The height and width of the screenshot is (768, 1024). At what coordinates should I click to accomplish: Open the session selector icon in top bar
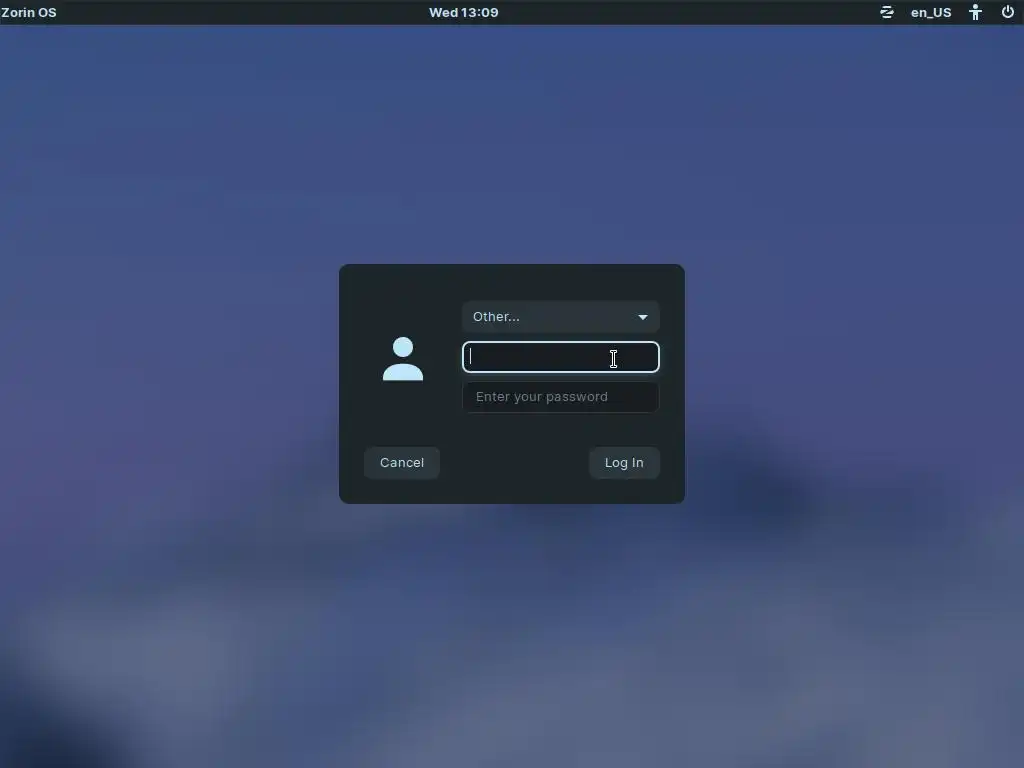tap(886, 12)
